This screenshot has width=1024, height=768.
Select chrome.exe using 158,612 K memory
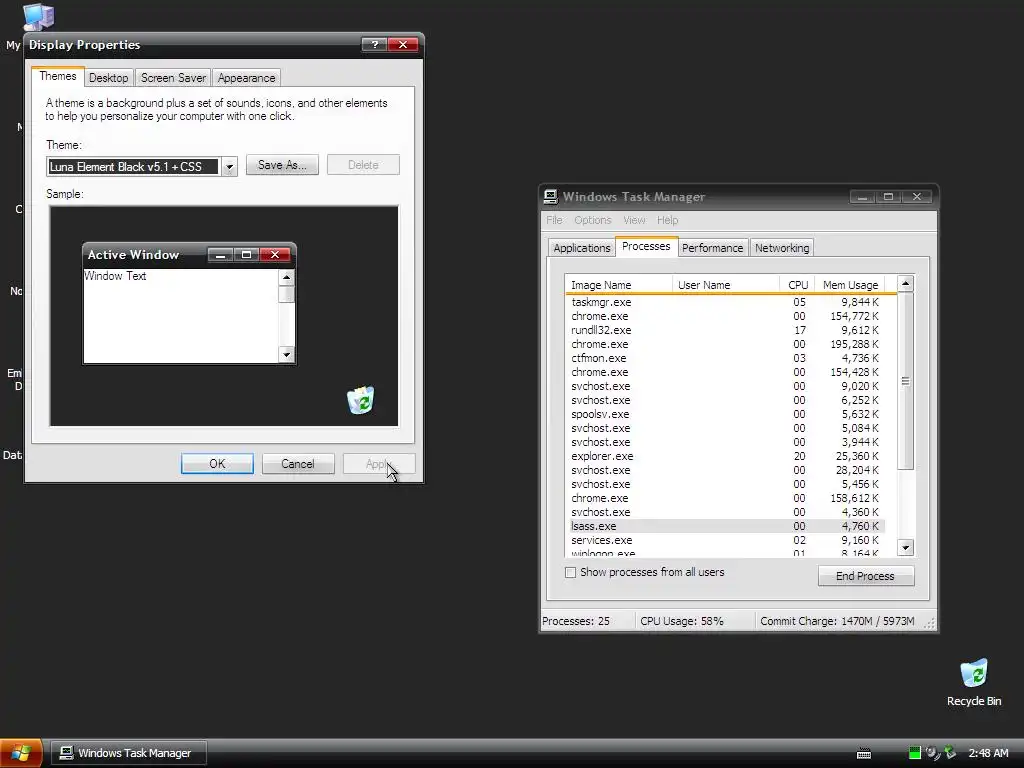click(725, 498)
